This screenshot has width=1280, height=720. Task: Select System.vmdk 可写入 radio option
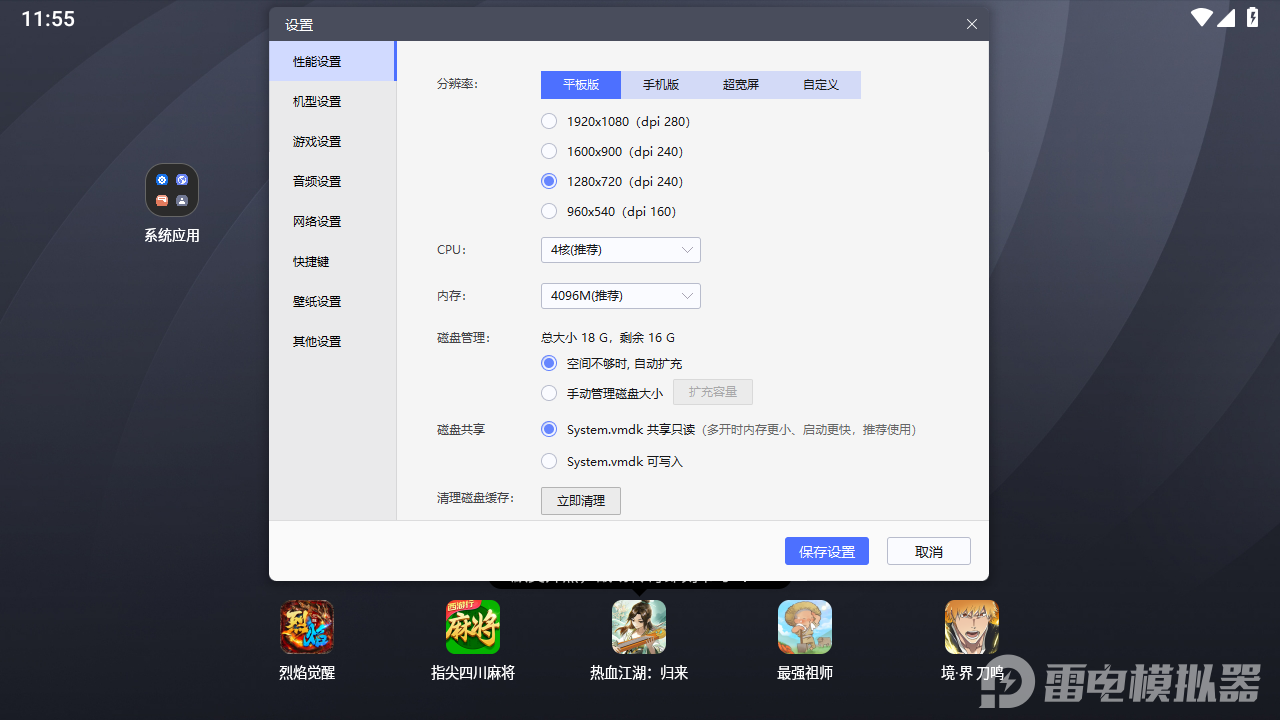pos(549,461)
